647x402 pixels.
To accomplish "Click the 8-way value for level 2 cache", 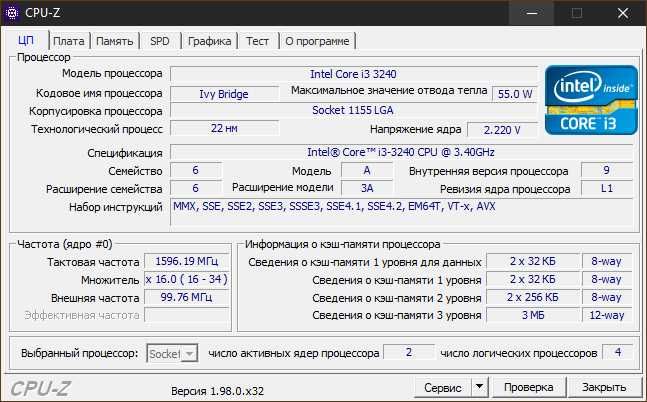I will pos(607,297).
